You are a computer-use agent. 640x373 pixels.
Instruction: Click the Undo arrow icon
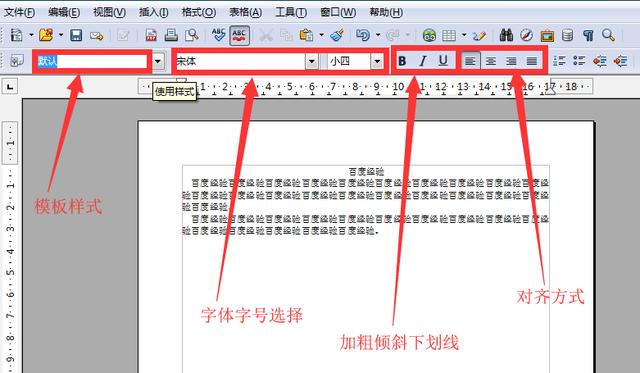(362, 36)
